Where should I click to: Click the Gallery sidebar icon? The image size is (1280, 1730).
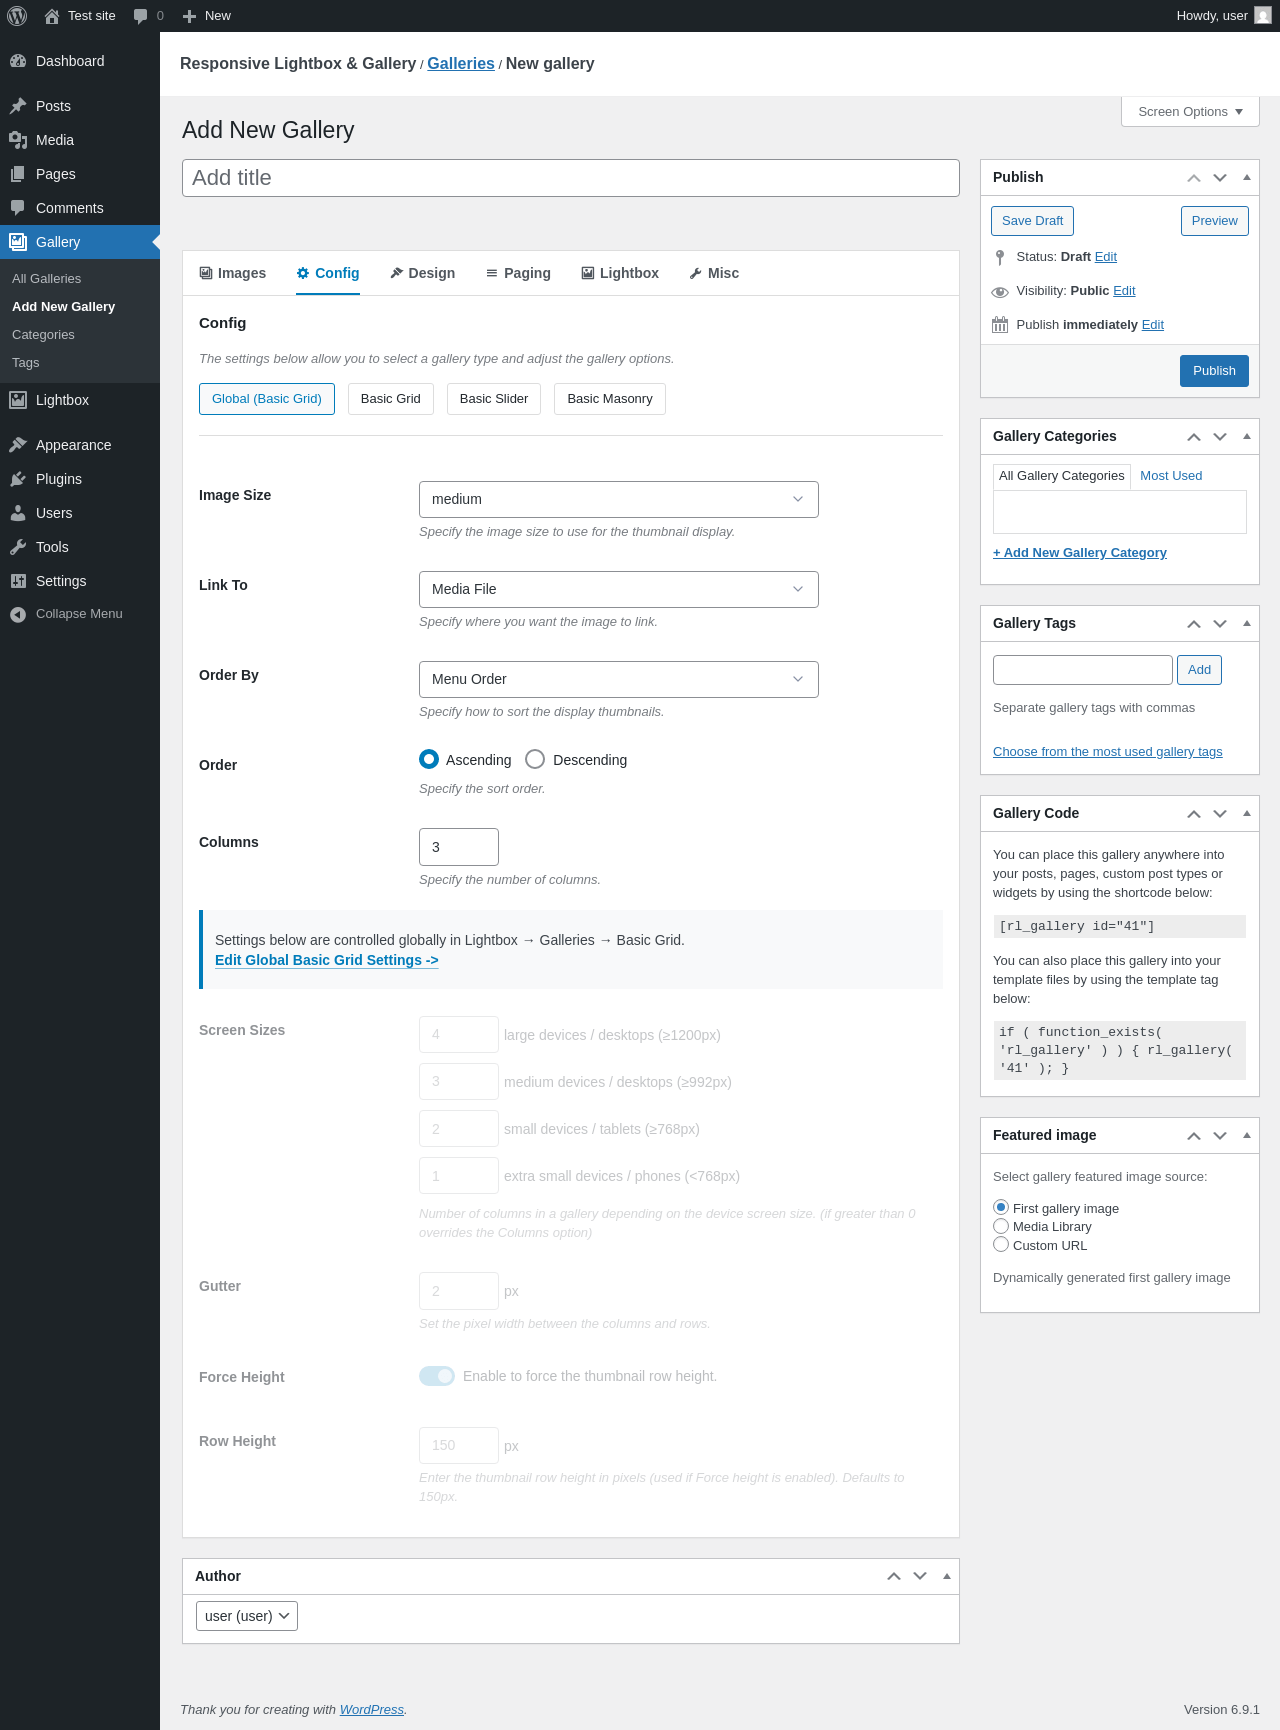pos(18,242)
